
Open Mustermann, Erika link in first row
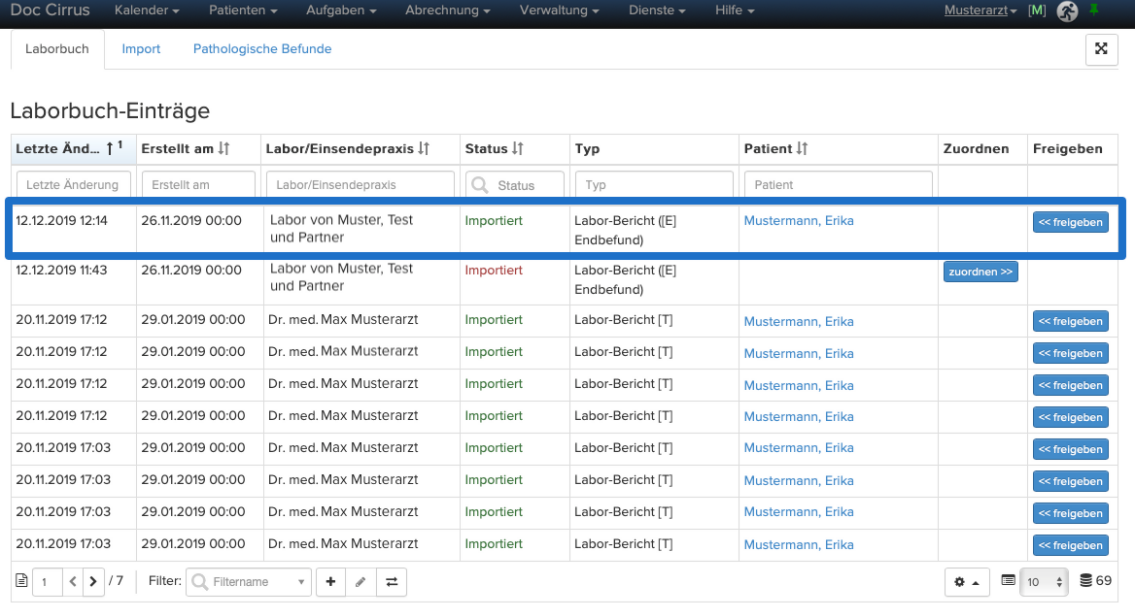798,221
